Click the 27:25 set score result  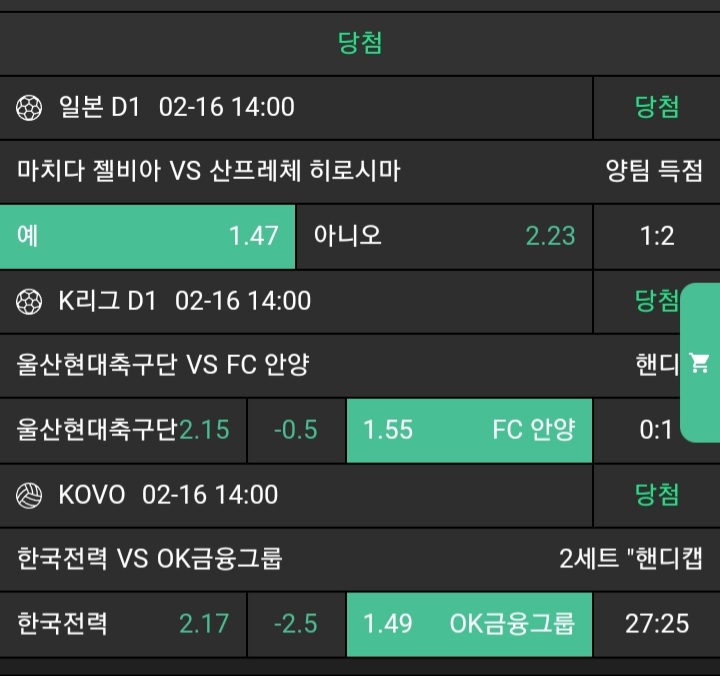(657, 624)
